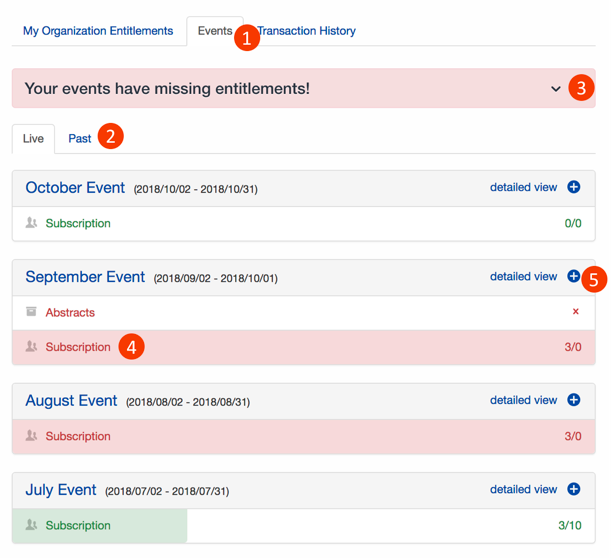Expand July Event using its plus icon
612x558 pixels.
click(573, 489)
